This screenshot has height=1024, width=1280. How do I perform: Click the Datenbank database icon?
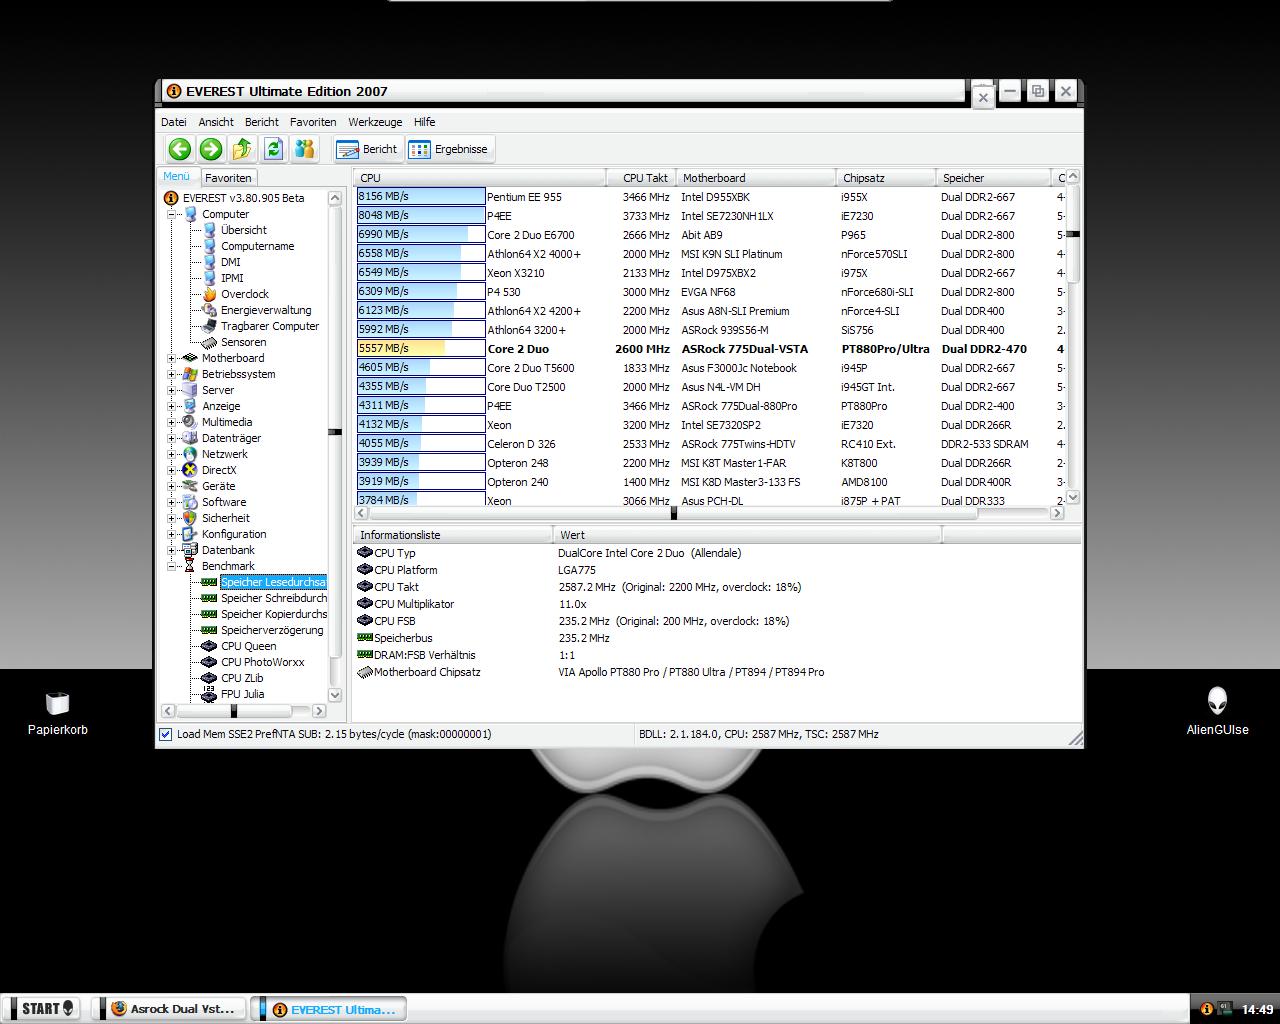coord(190,550)
